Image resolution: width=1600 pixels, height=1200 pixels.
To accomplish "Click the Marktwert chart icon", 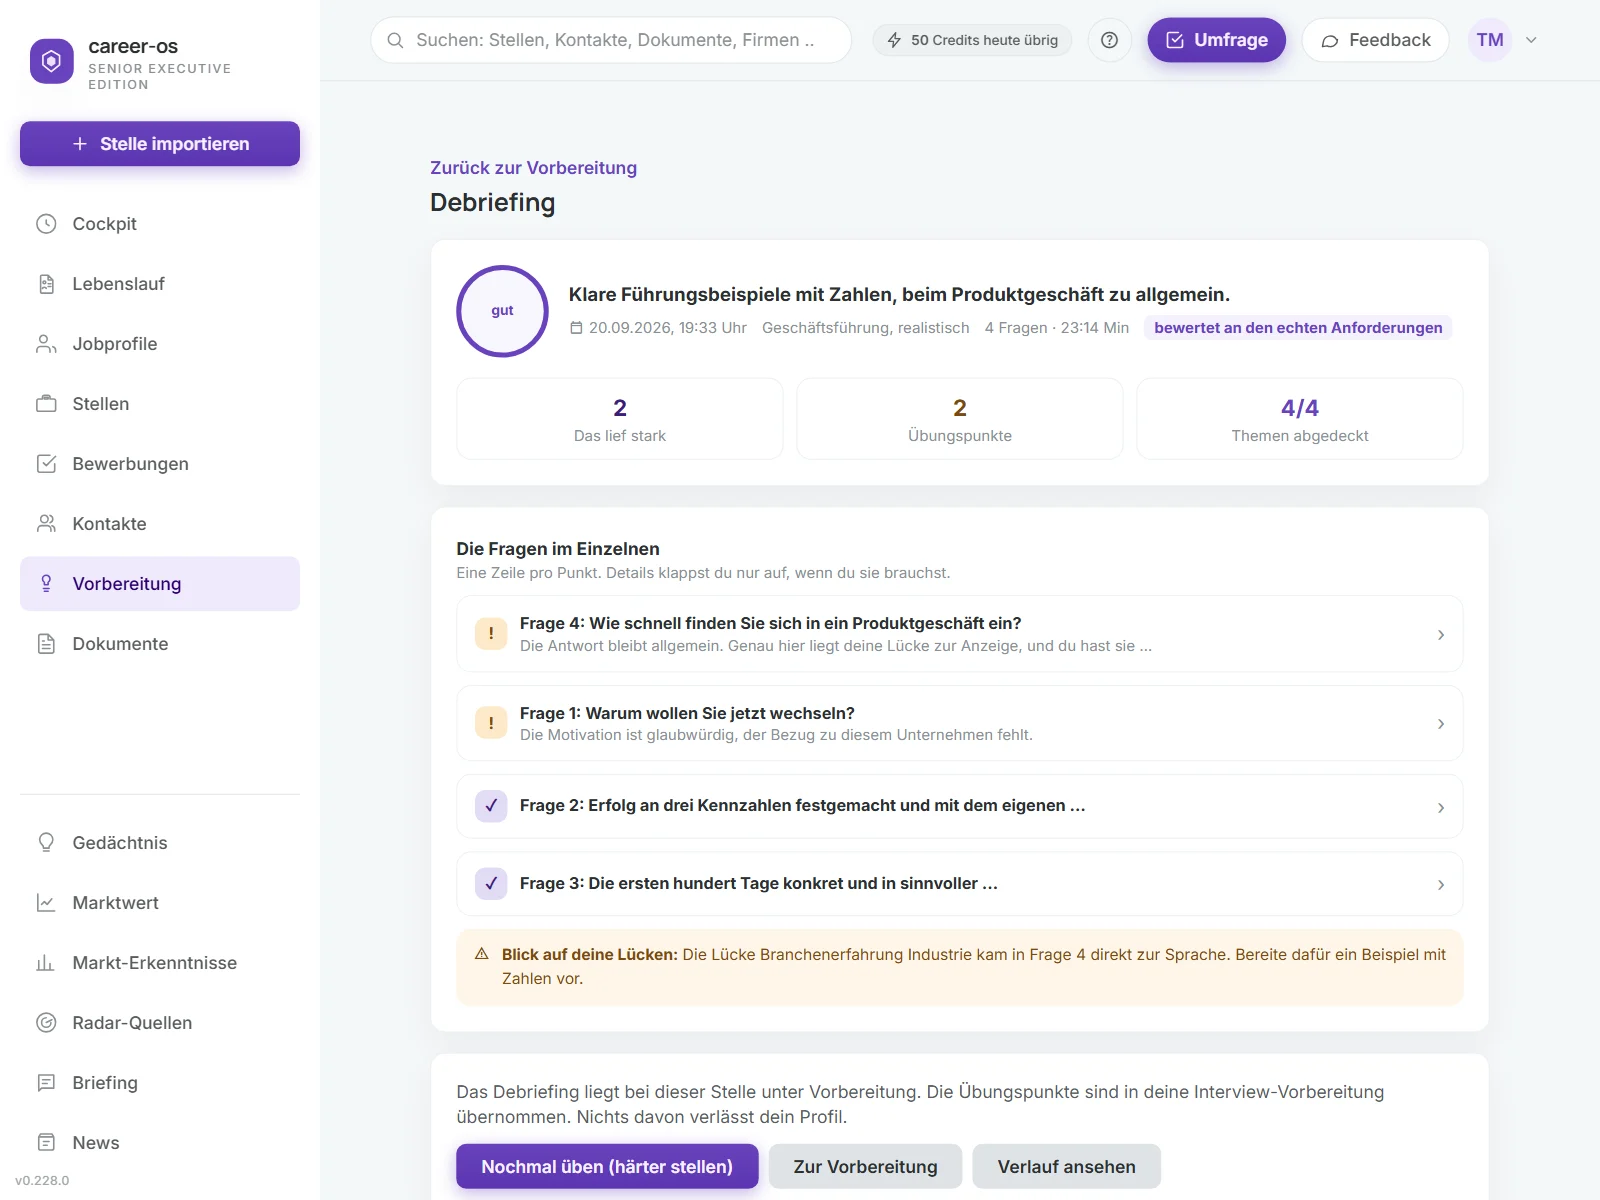I will [x=46, y=903].
